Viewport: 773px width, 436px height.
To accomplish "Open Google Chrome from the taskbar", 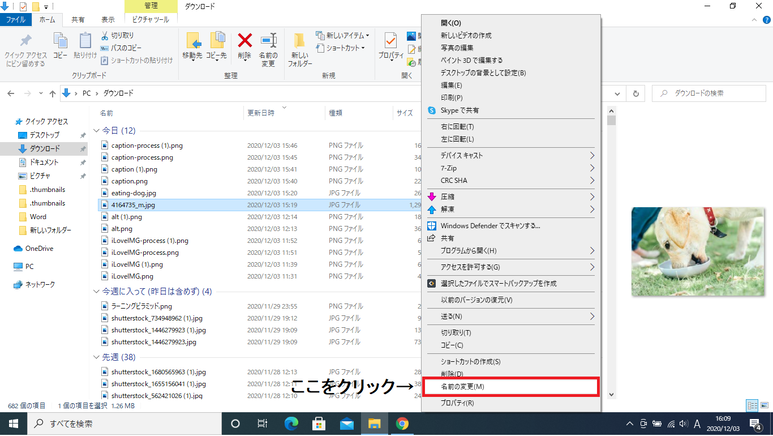I will (x=402, y=424).
